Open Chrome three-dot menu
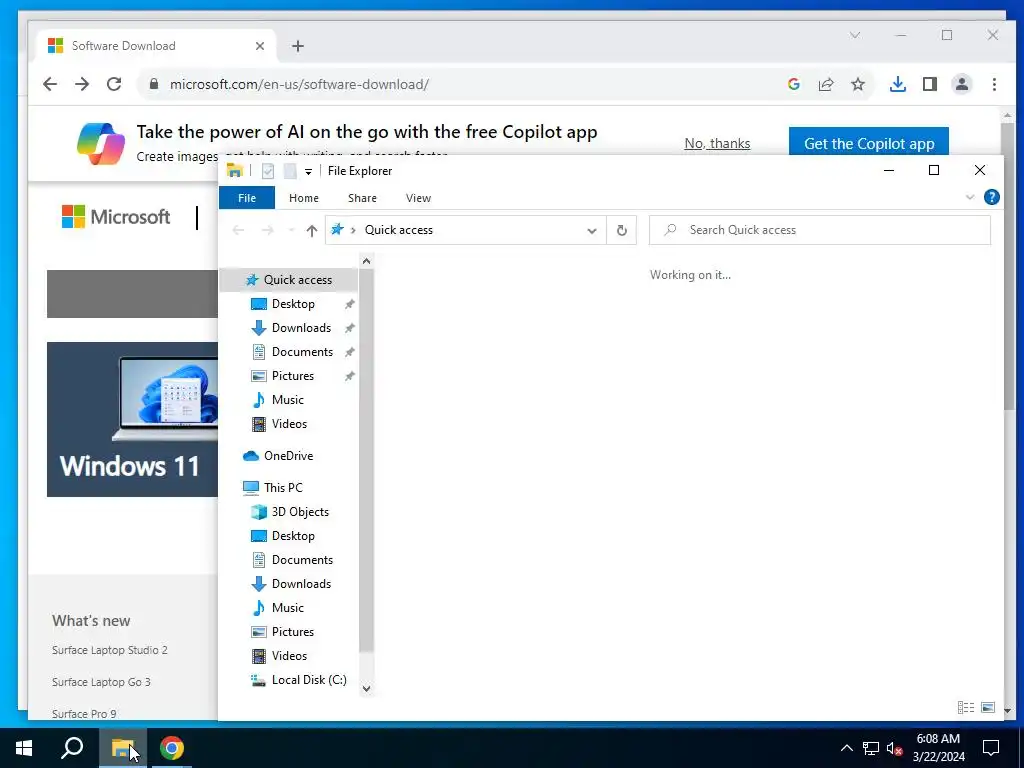 tap(994, 84)
